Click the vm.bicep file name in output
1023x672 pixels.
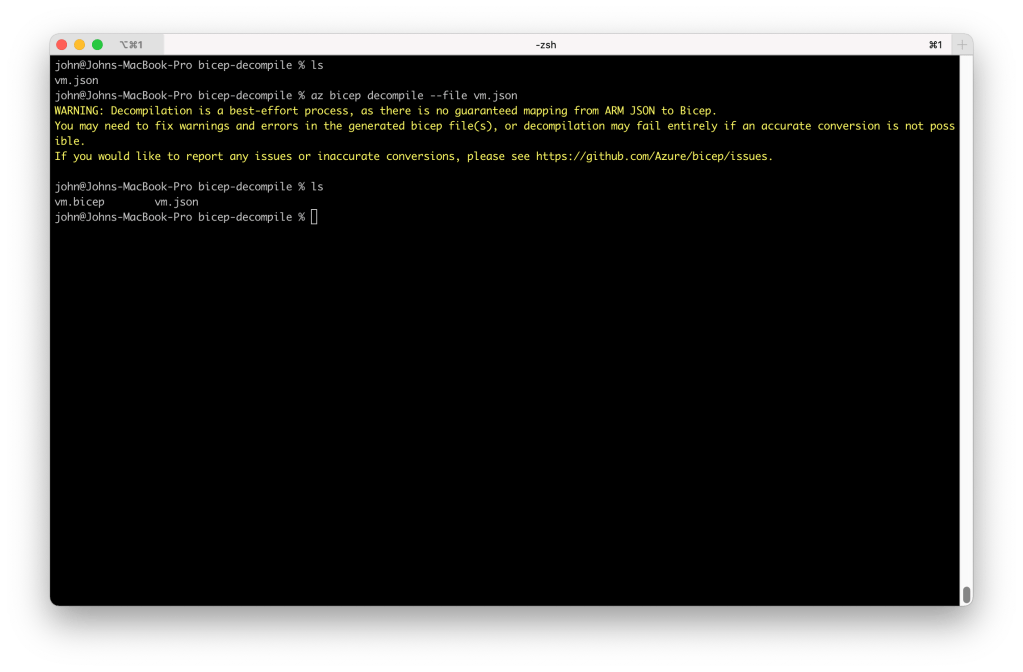(x=80, y=202)
